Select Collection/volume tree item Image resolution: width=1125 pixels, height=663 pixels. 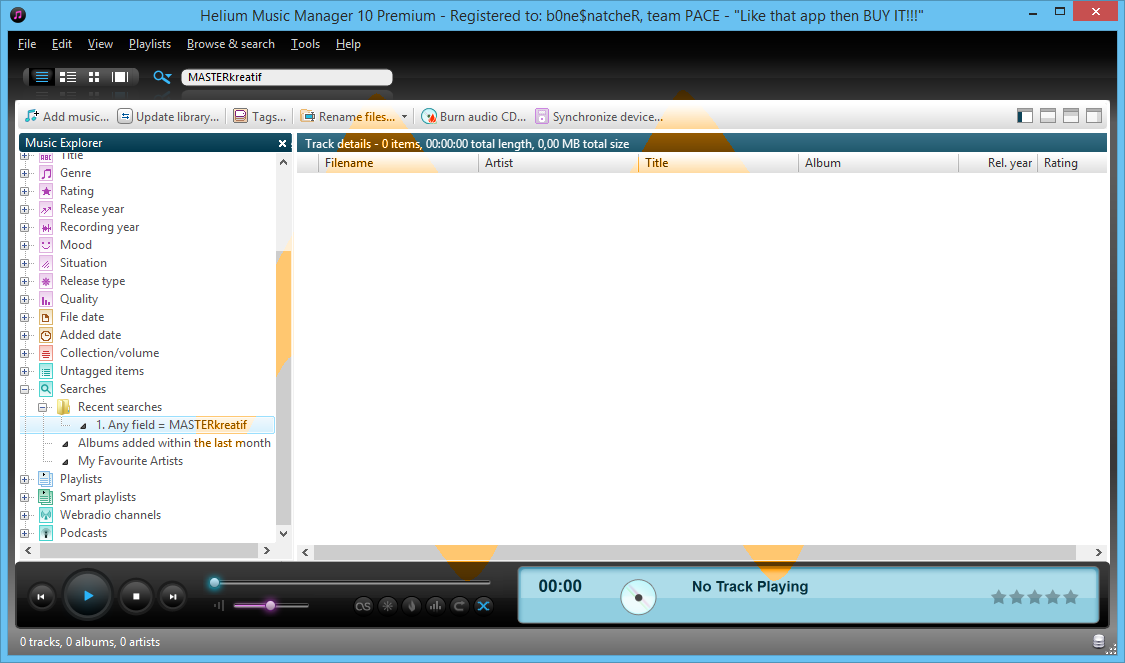[110, 352]
